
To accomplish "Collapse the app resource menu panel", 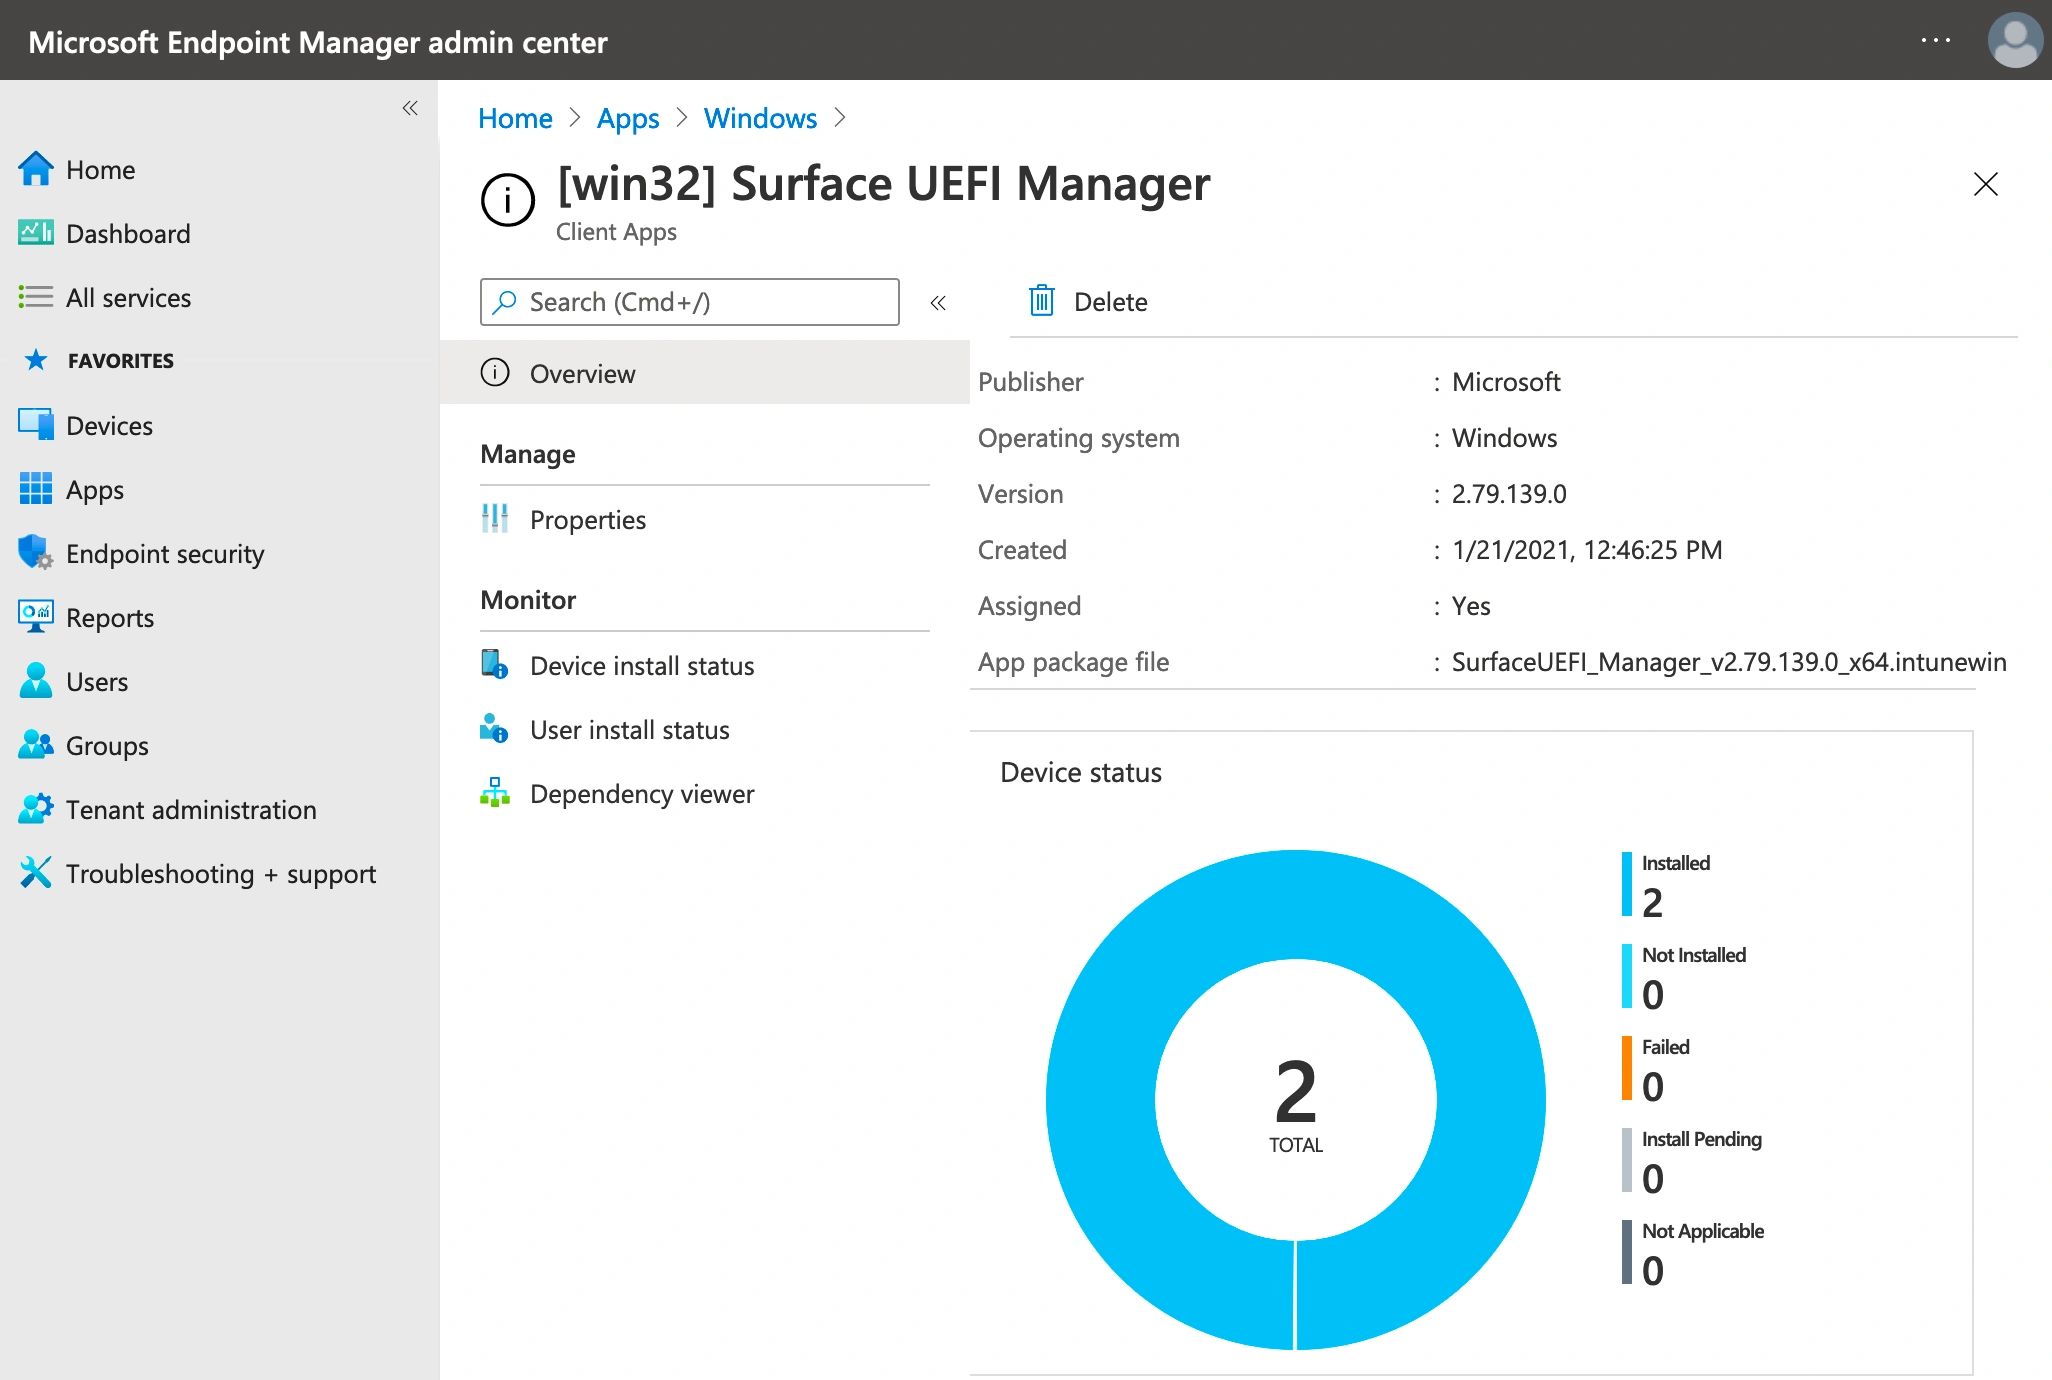I will pos(938,302).
